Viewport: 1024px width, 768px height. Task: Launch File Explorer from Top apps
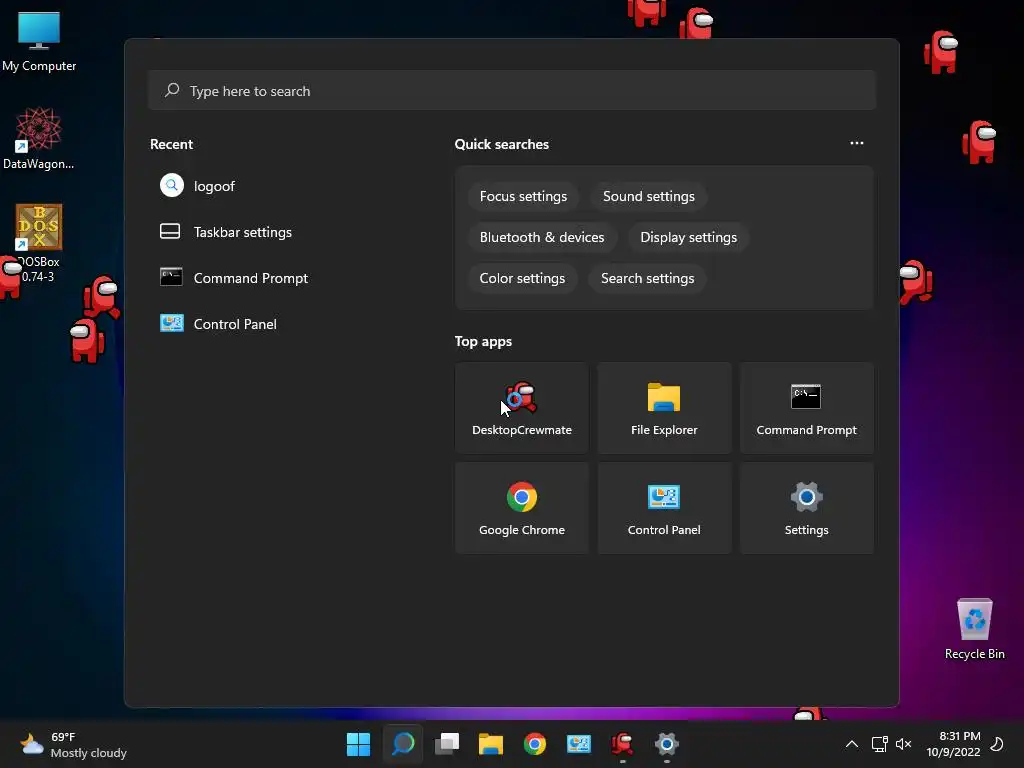[x=664, y=408]
